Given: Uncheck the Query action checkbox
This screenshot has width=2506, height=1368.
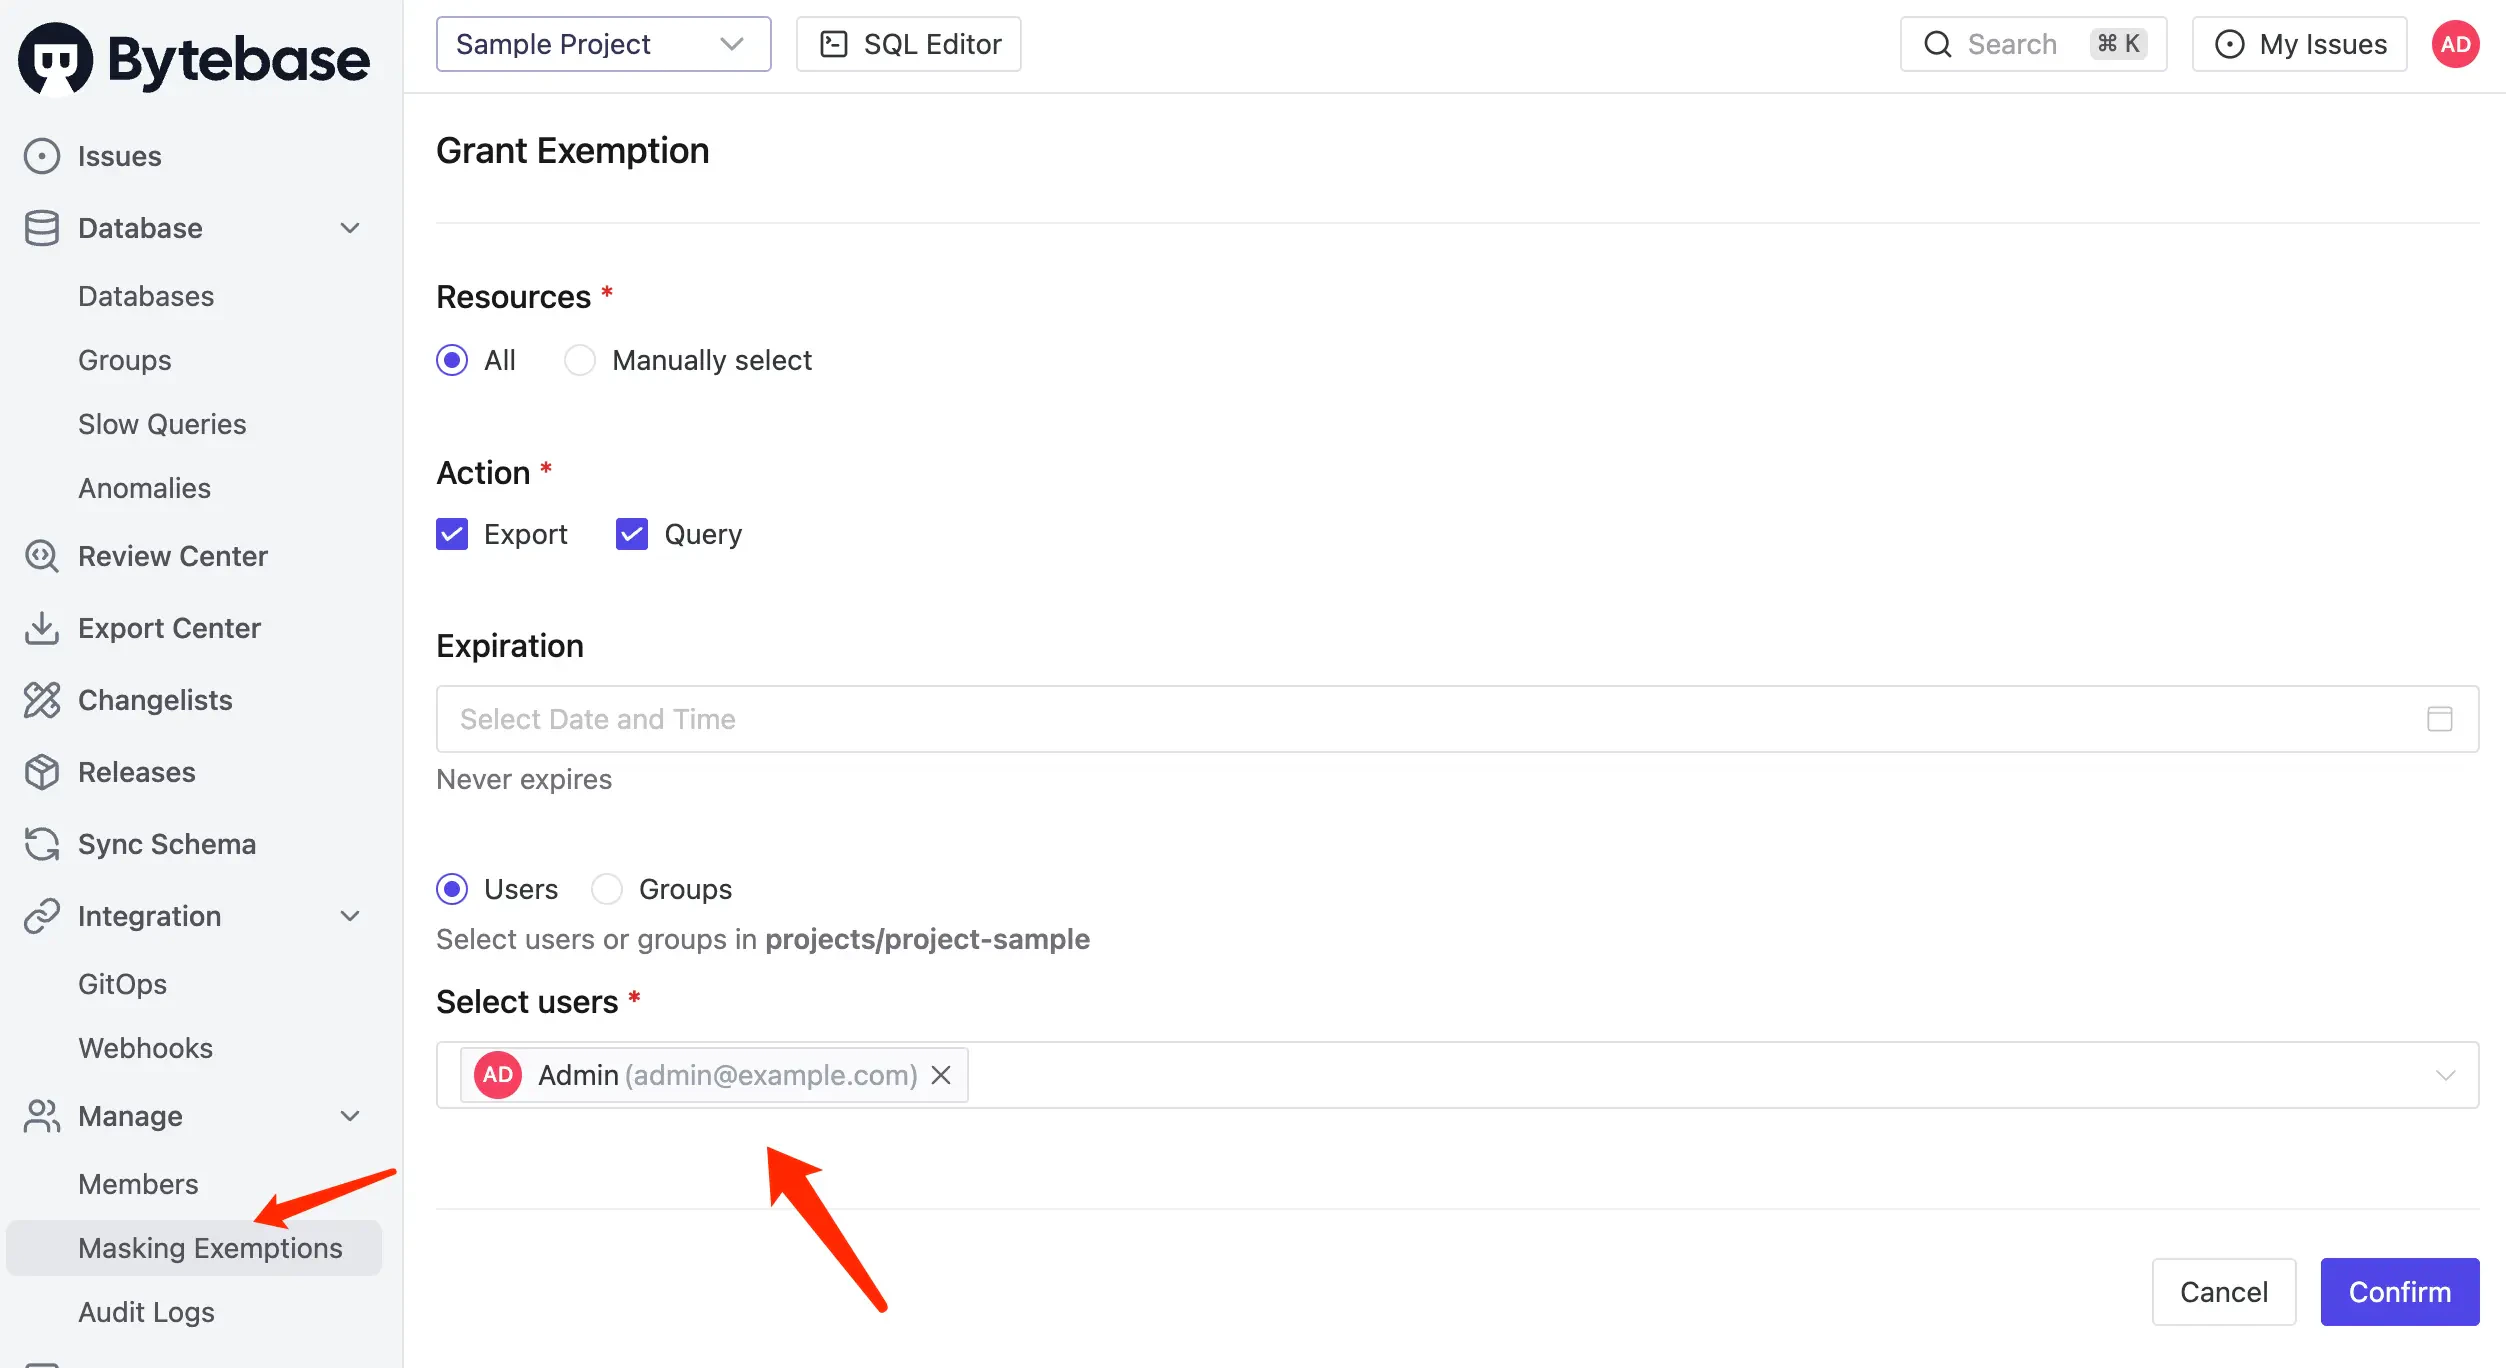Looking at the screenshot, I should click(632, 534).
